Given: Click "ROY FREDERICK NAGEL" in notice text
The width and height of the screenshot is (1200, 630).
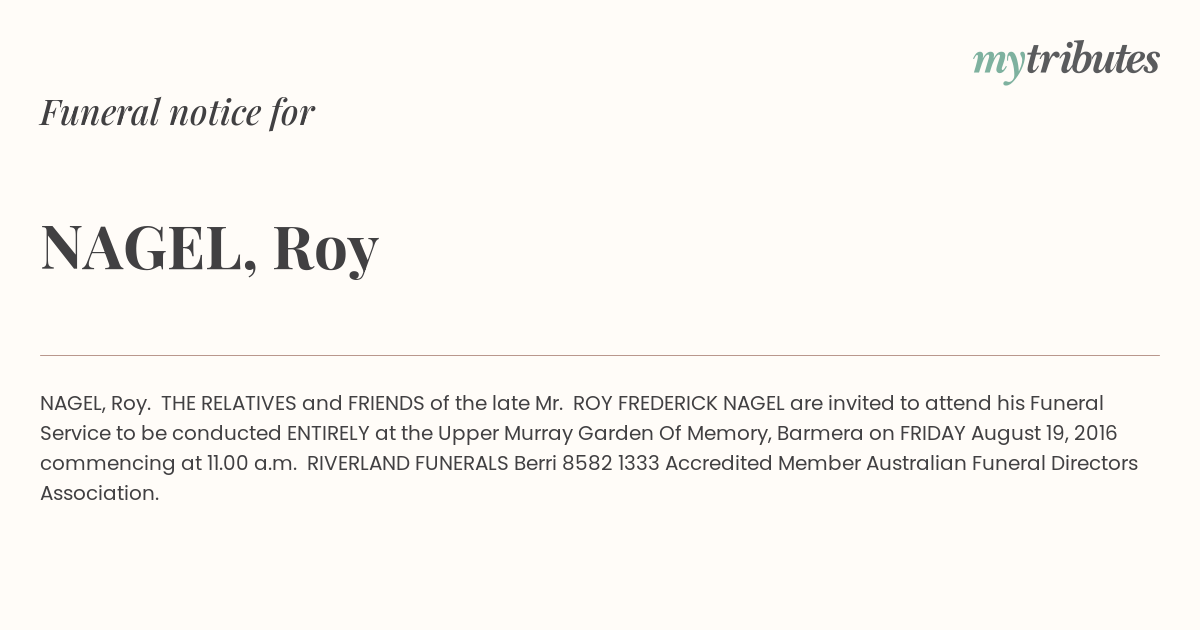Looking at the screenshot, I should click(678, 403).
